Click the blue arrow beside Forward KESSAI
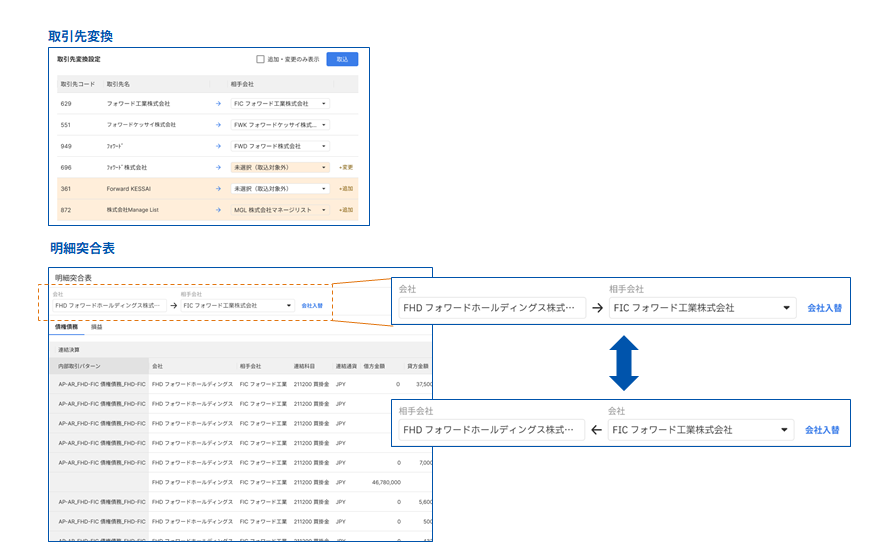890x550 pixels. 218,188
